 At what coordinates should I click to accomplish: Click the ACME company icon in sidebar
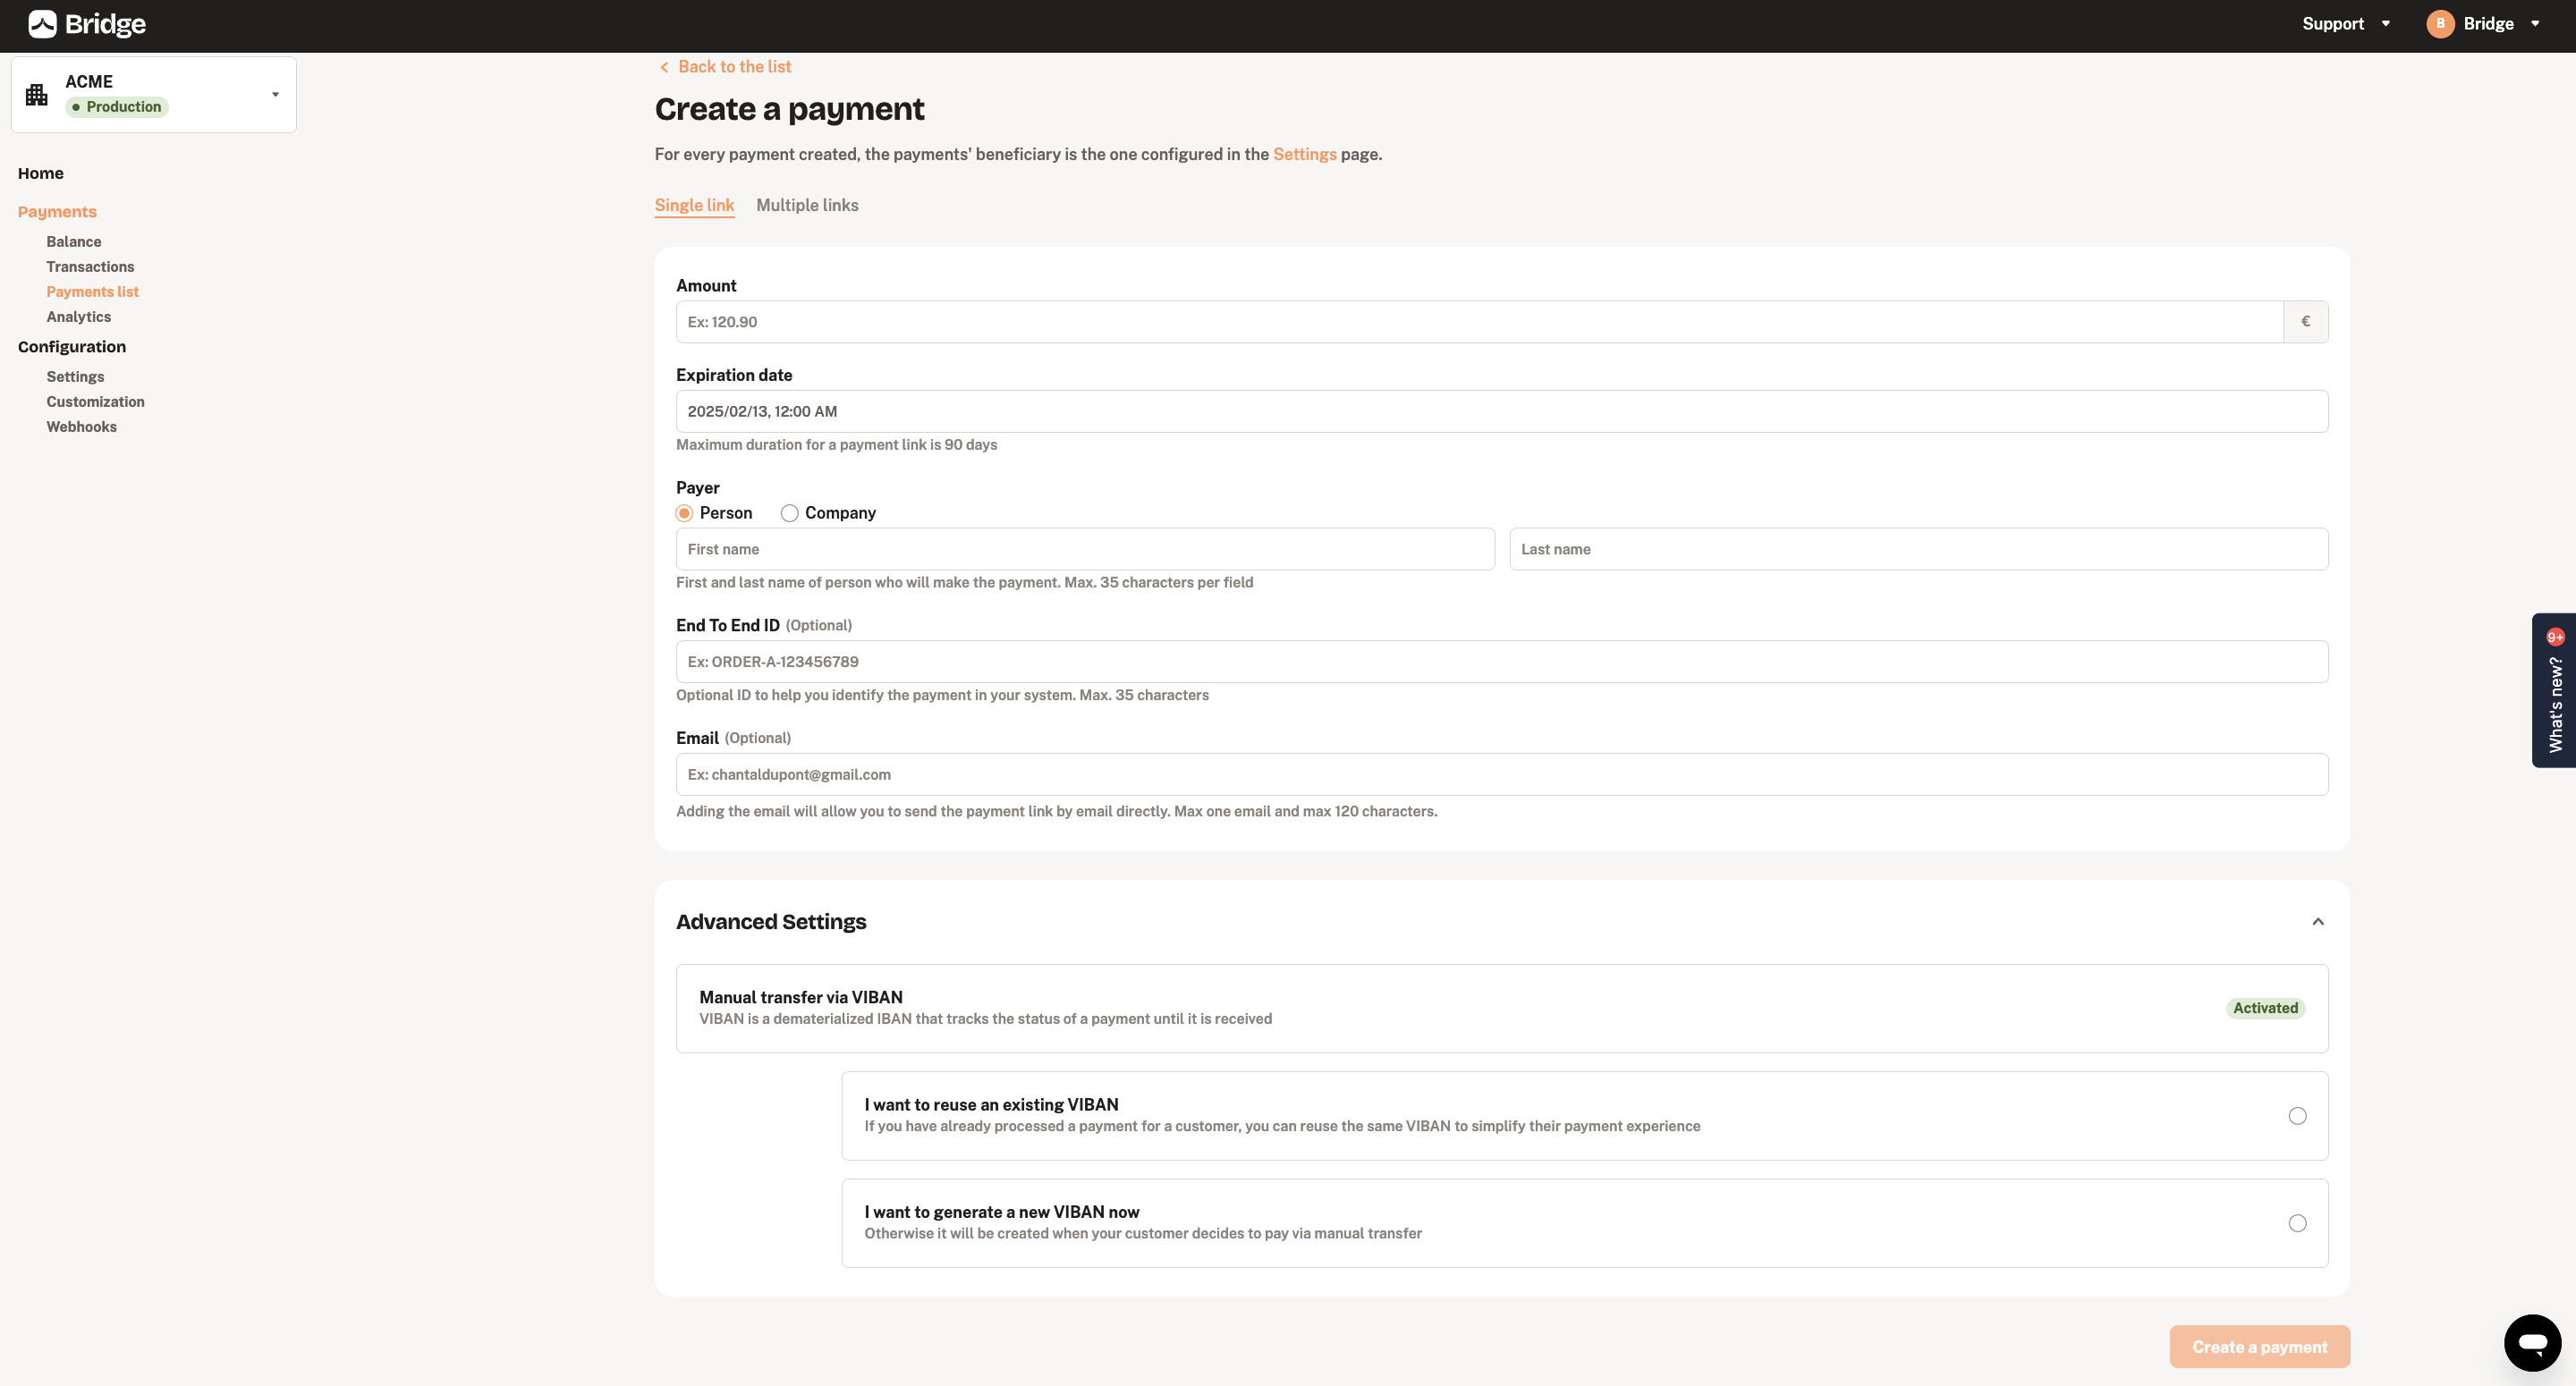click(x=36, y=94)
